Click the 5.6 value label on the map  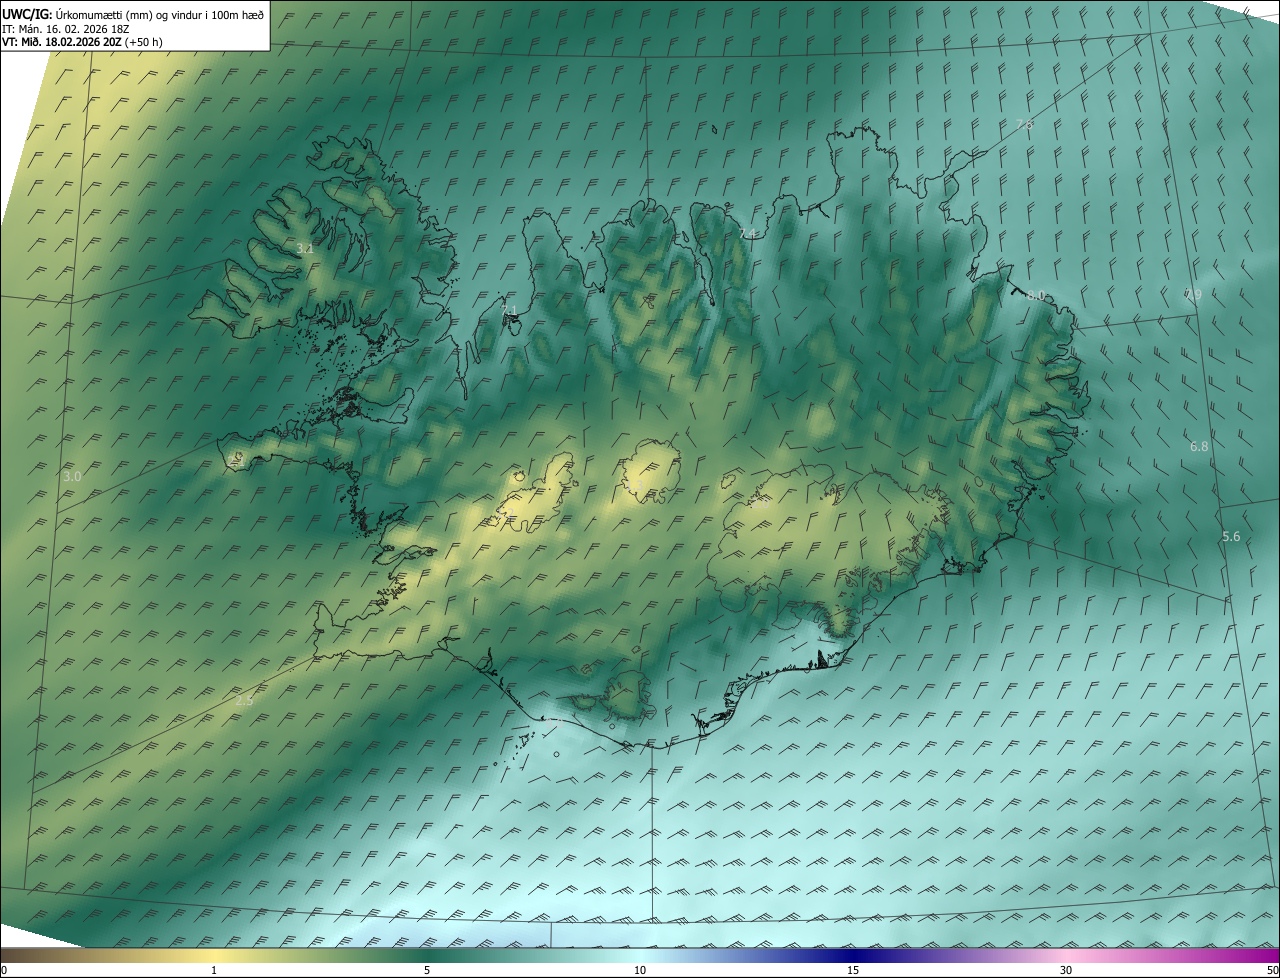(x=1231, y=536)
